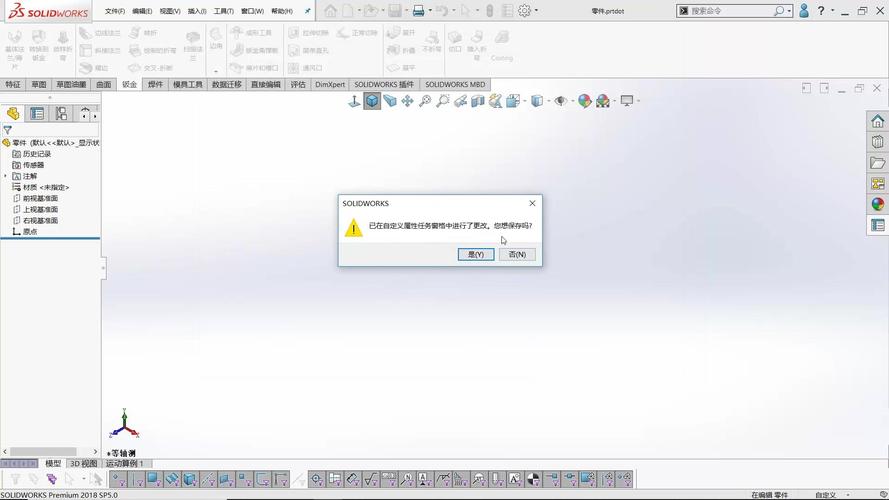Image resolution: width=889 pixels, height=500 pixels.
Task: Open the Options gear icon
Action: click(524, 11)
